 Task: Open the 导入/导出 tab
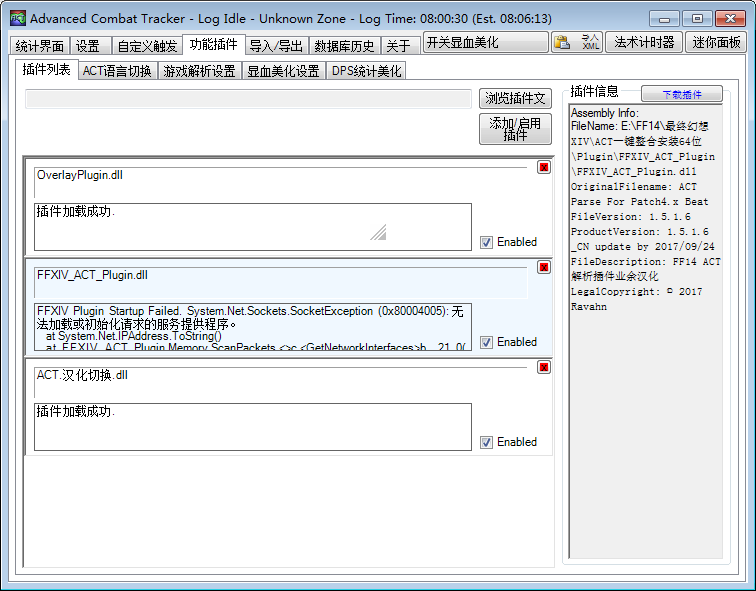click(x=277, y=46)
